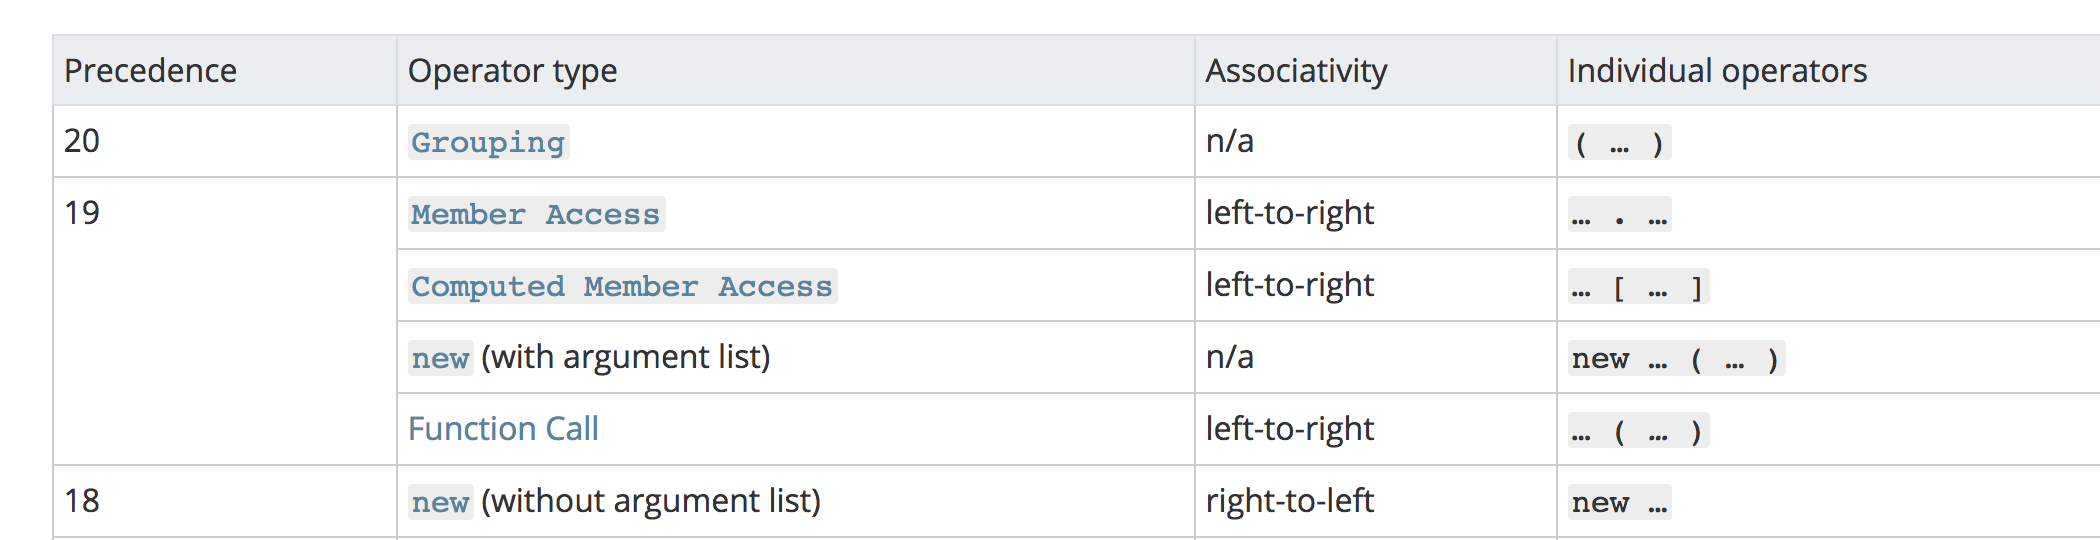The image size is (2100, 540).
Task: Click the n/a associativity in the Grouping row
Action: (1230, 141)
